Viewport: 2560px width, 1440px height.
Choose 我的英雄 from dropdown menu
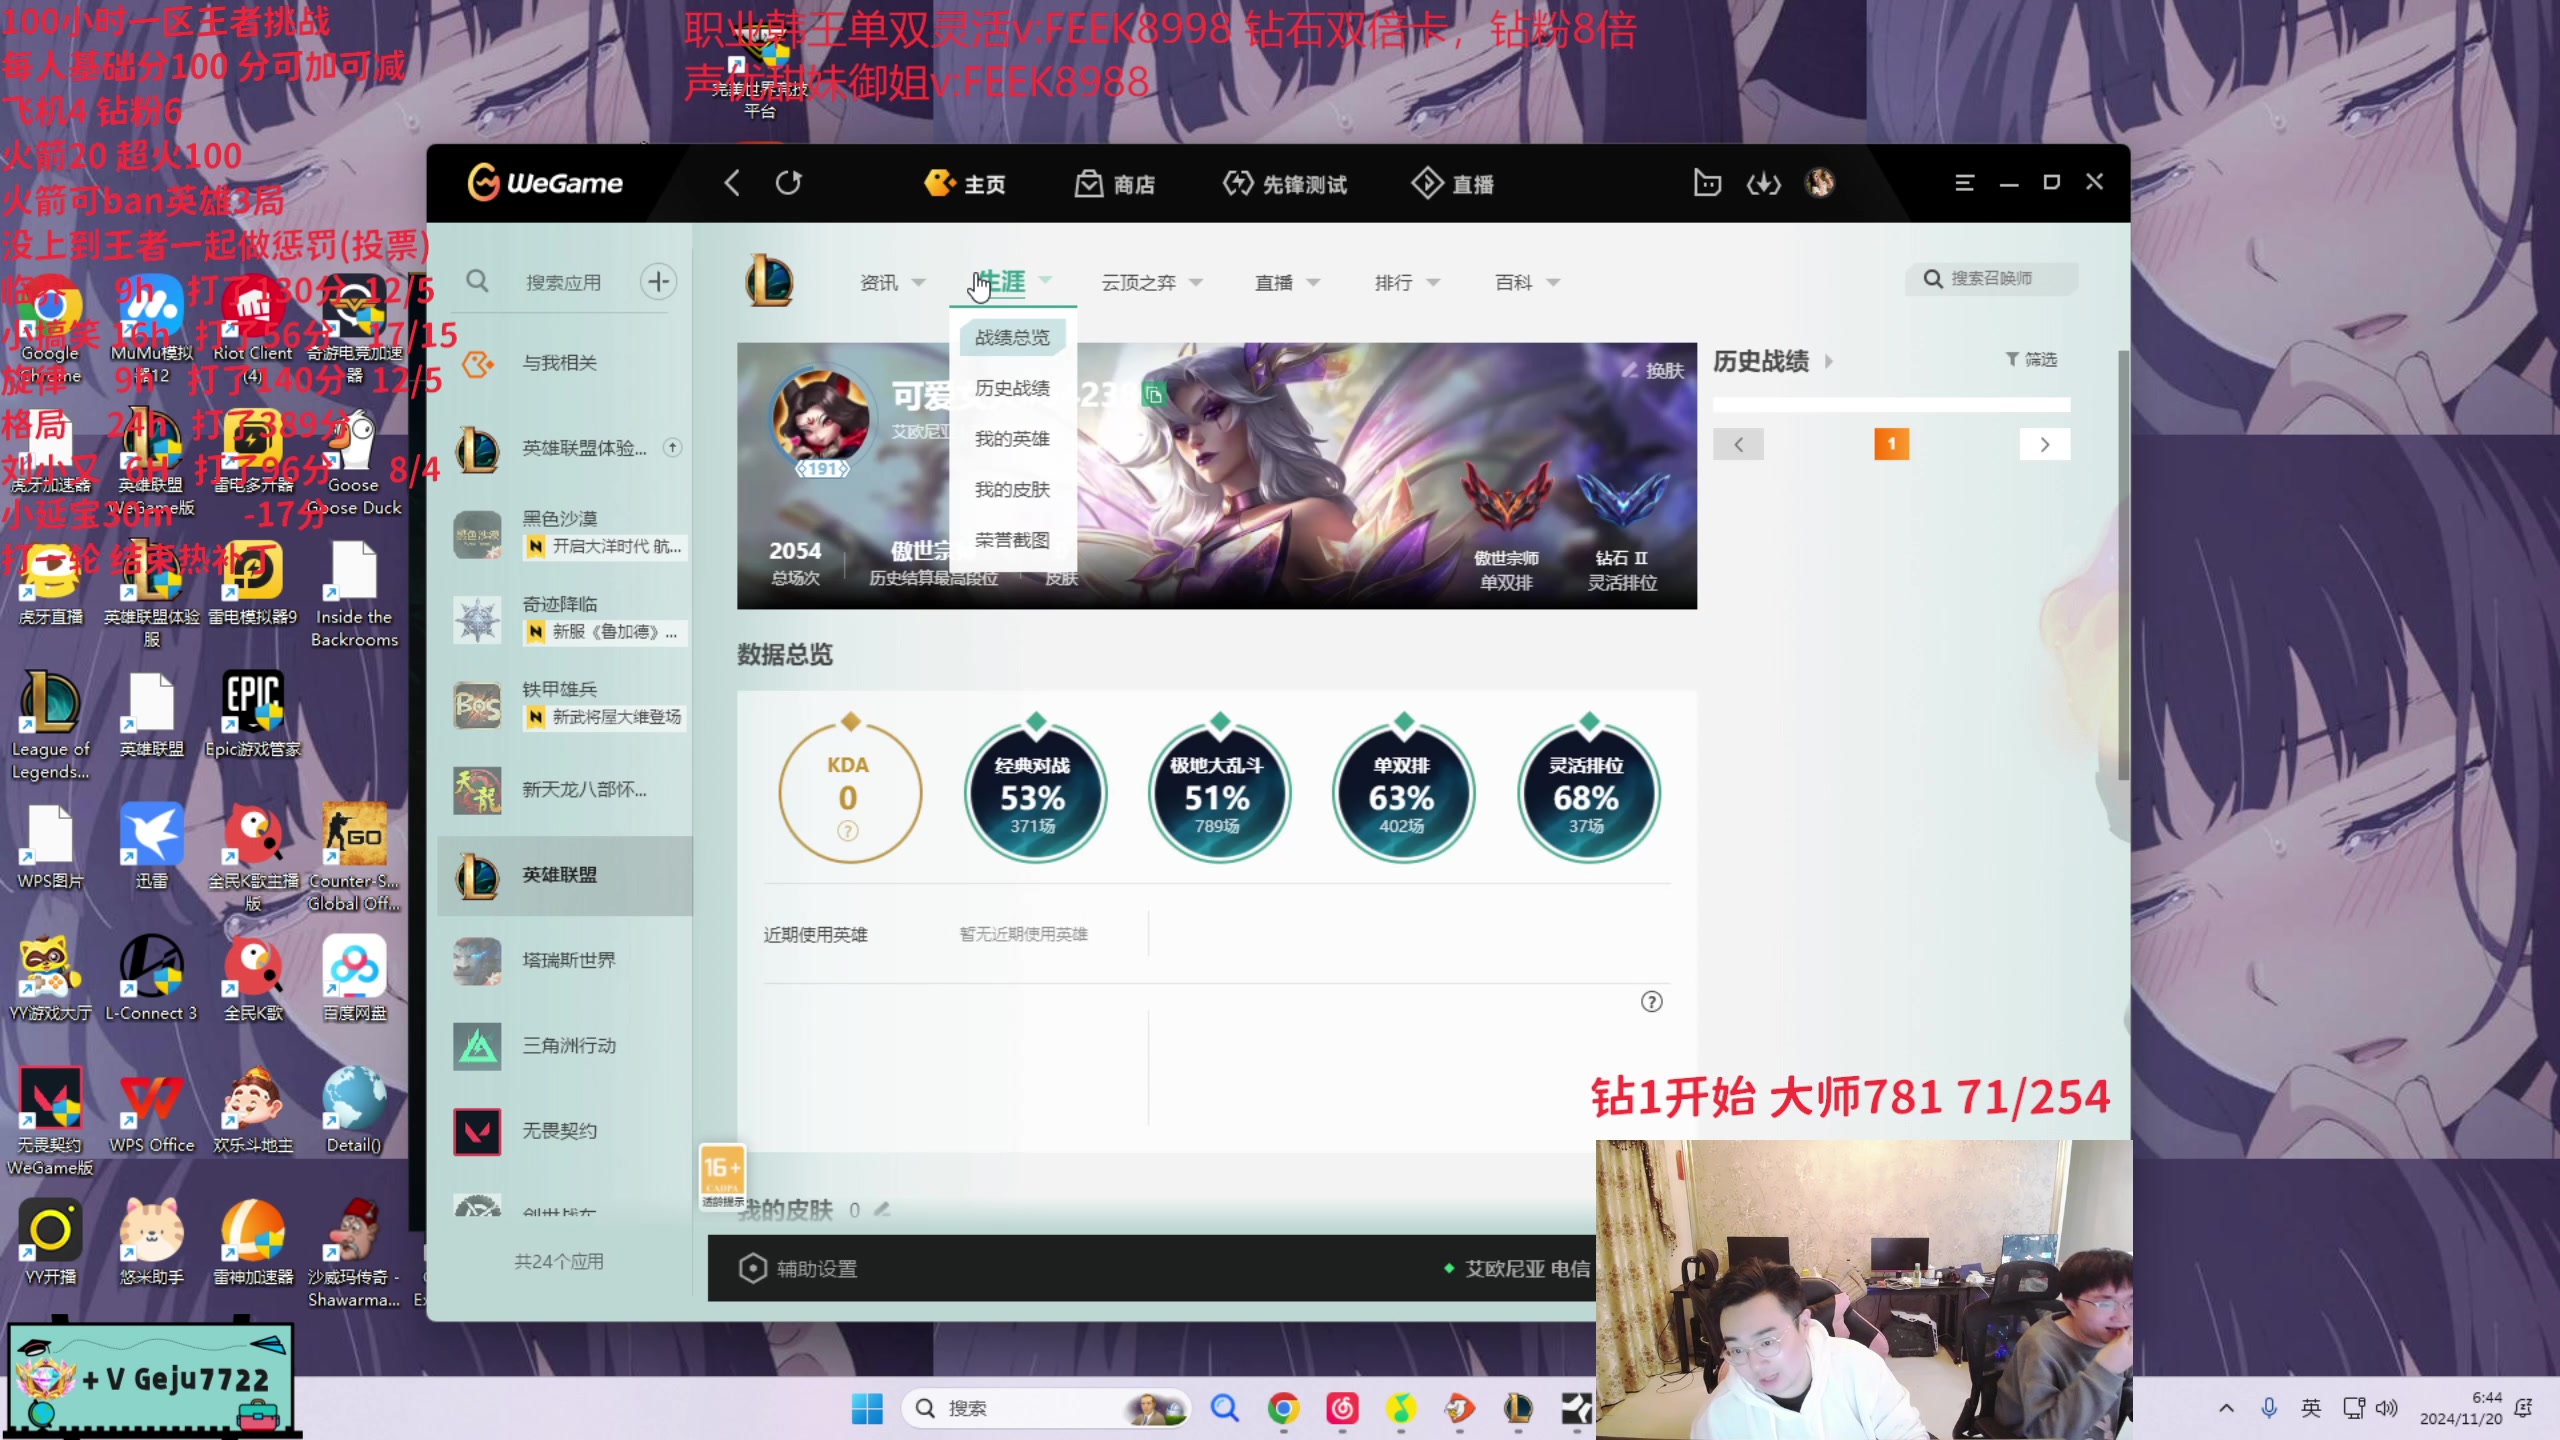point(1012,439)
